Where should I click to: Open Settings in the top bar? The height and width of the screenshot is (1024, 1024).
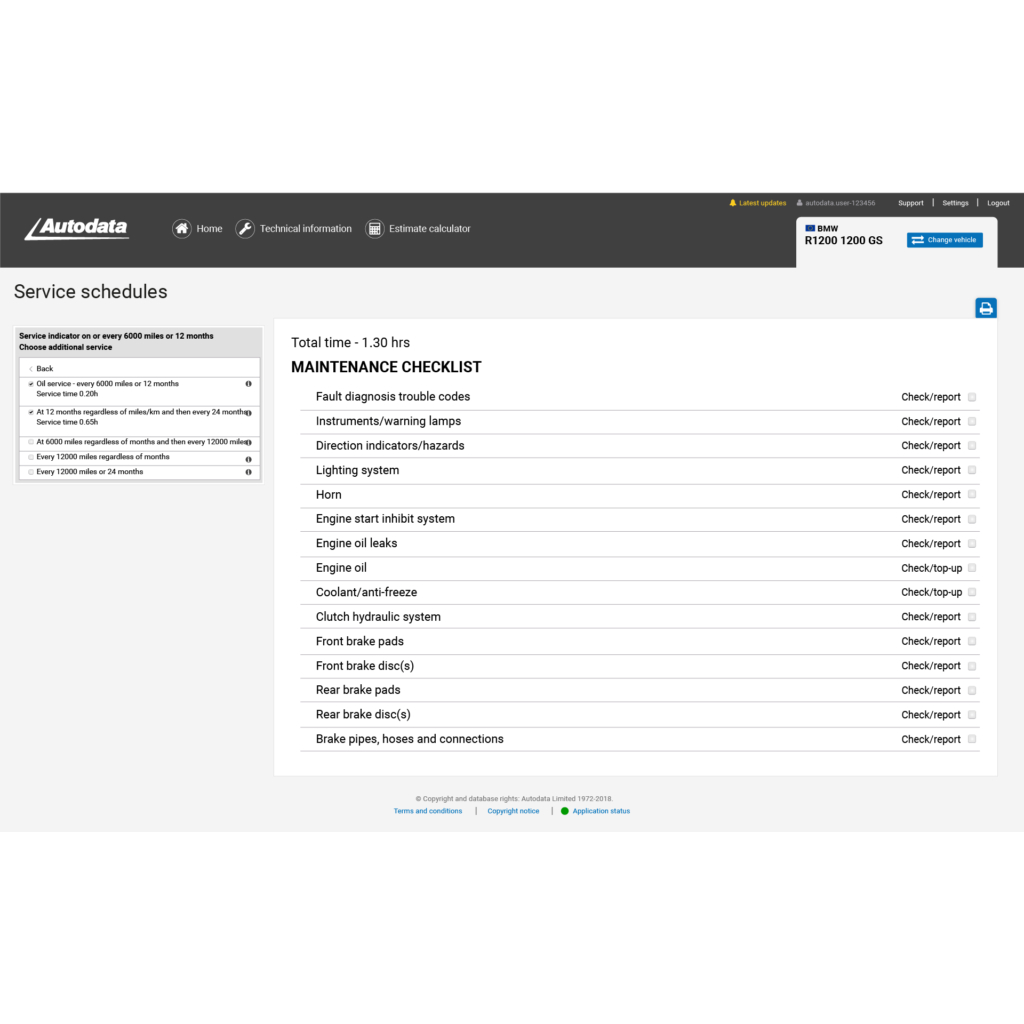[x=955, y=203]
